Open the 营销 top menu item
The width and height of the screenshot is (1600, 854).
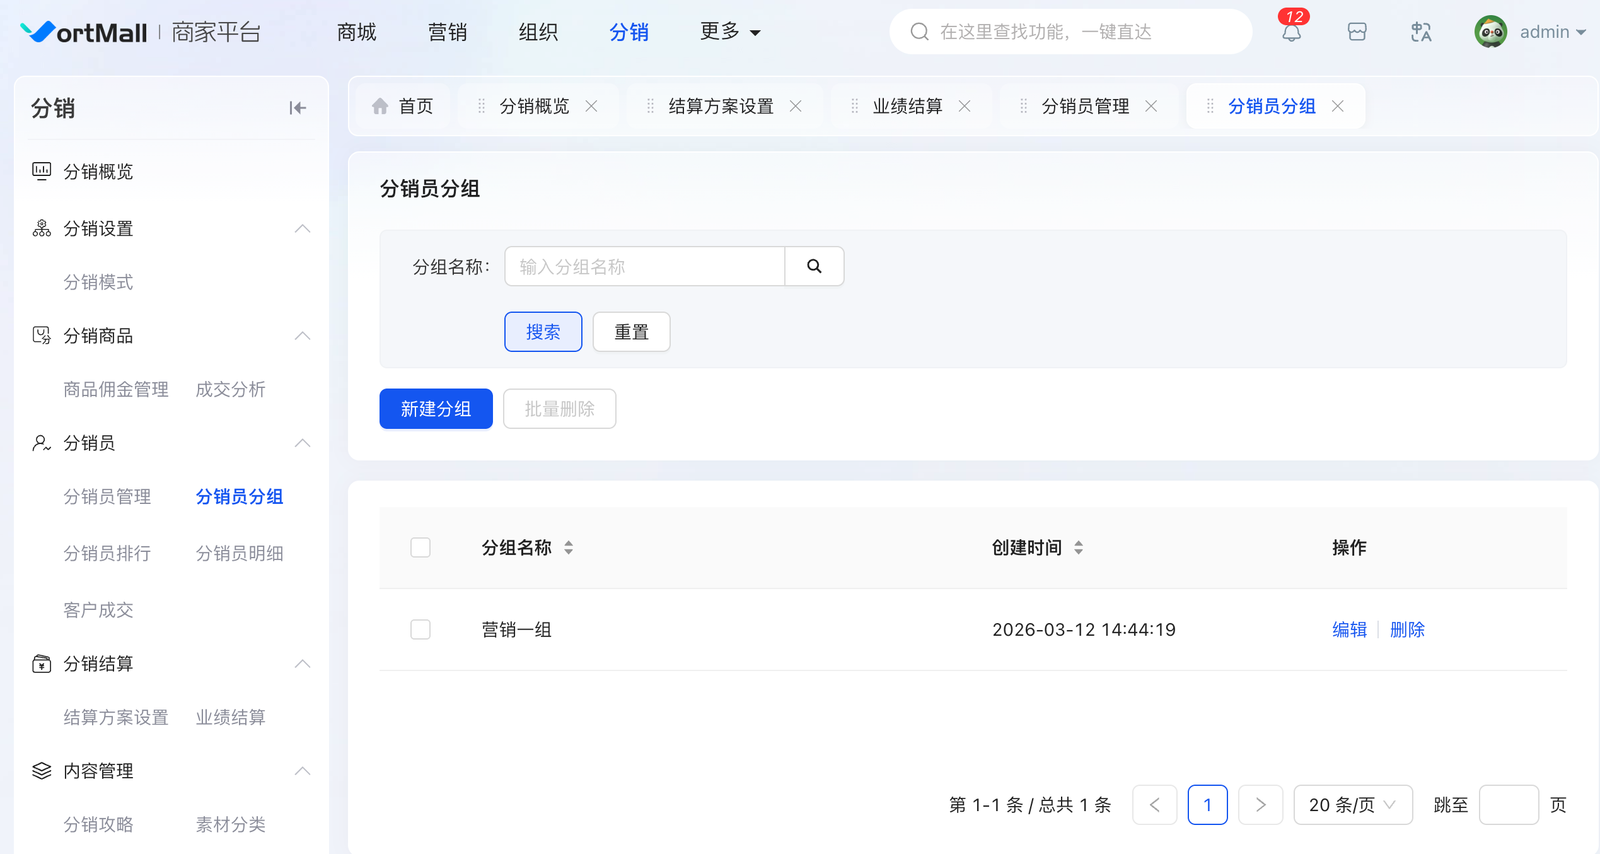(447, 32)
